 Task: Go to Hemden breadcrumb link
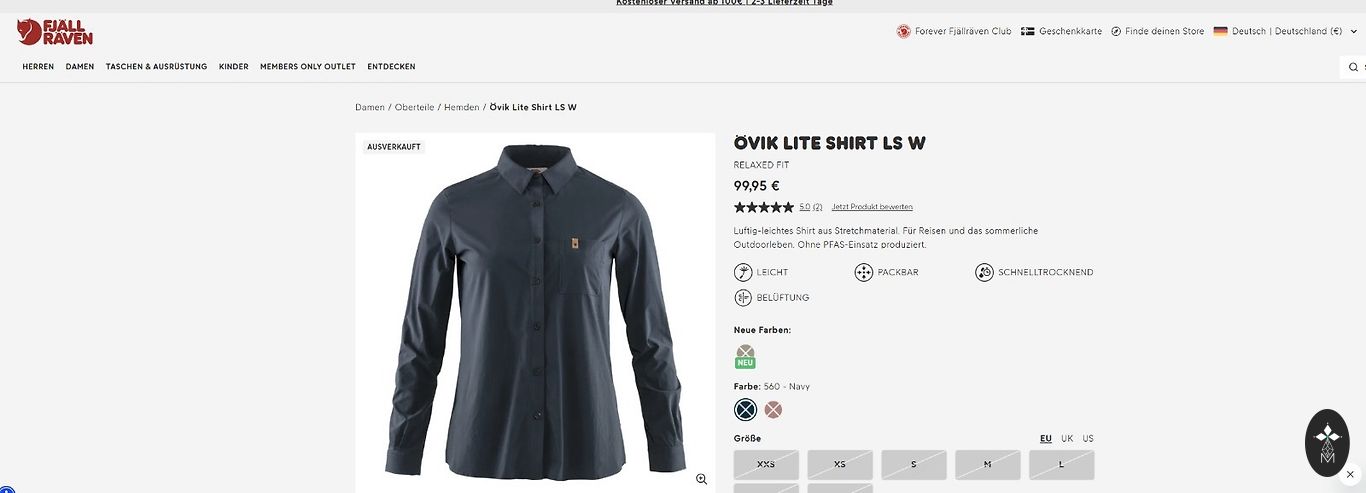click(462, 107)
